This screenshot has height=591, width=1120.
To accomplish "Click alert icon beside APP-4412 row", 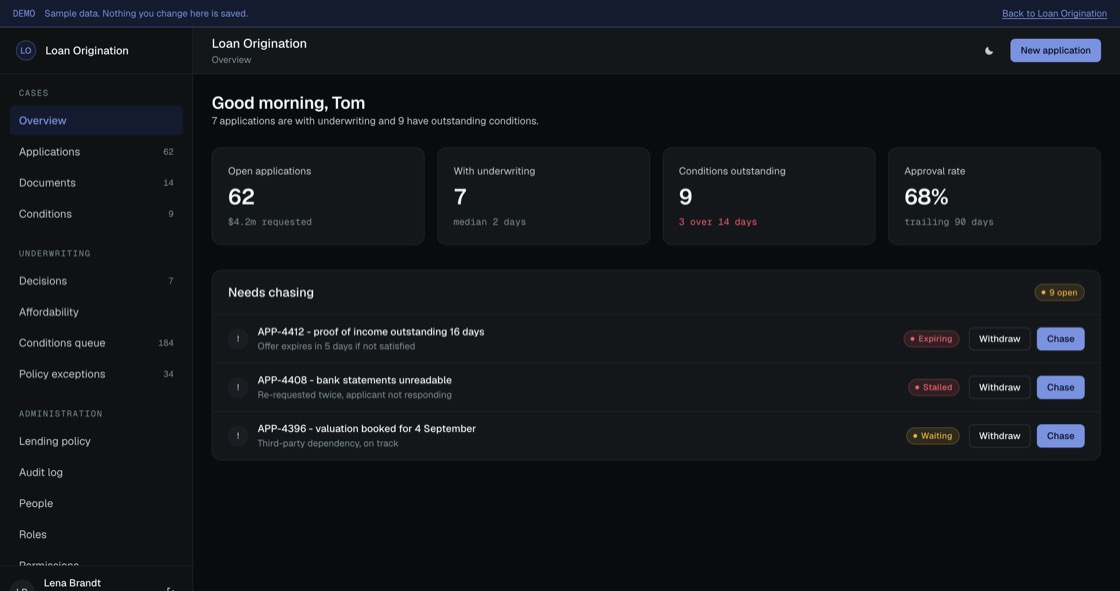I will pyautogui.click(x=238, y=339).
